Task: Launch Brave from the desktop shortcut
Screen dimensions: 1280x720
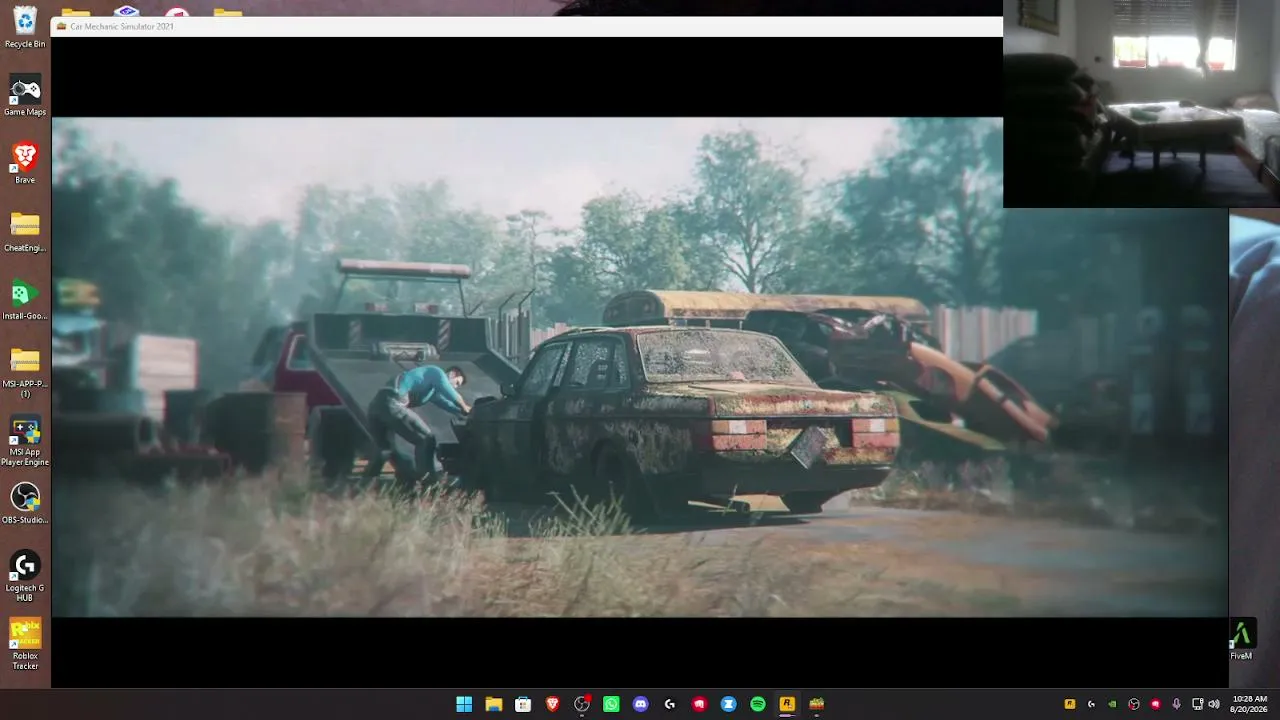Action: [25, 163]
